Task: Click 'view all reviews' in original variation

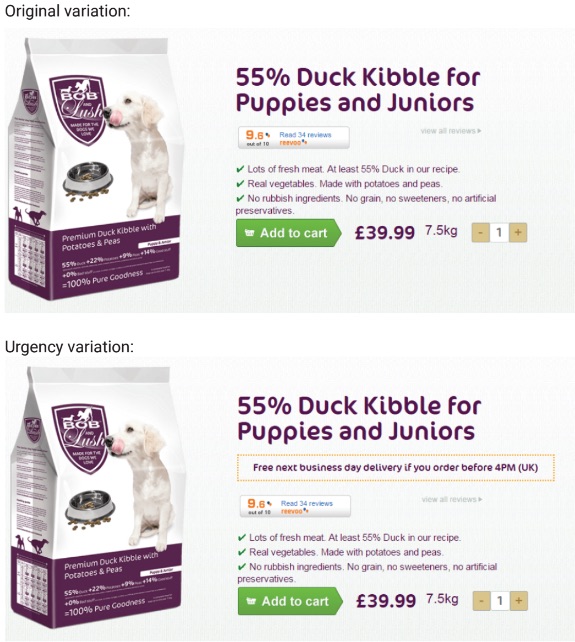Action: [450, 131]
